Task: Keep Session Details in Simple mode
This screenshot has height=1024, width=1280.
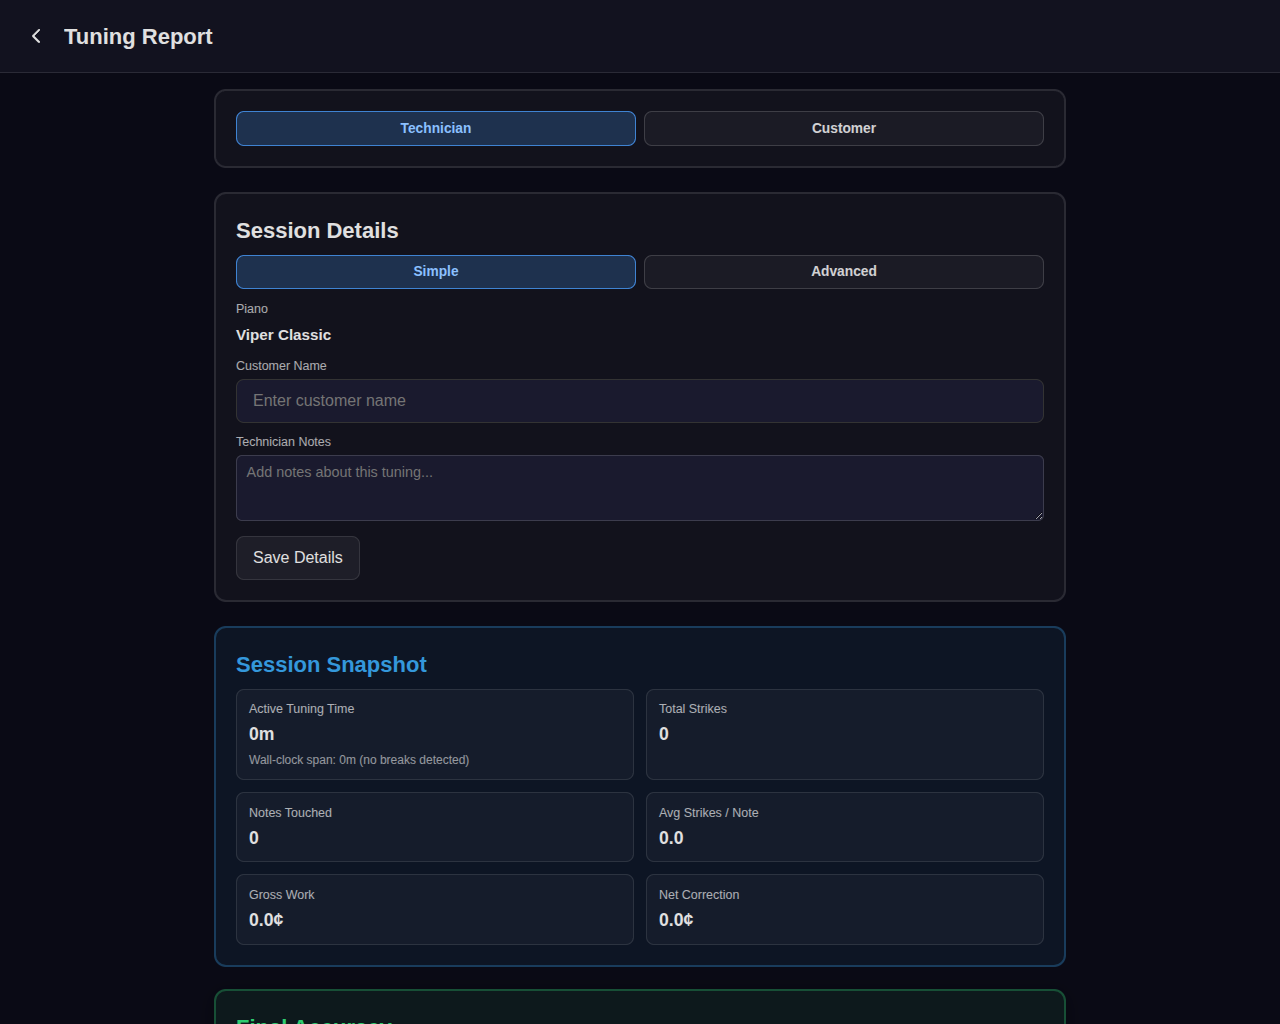Action: [435, 271]
